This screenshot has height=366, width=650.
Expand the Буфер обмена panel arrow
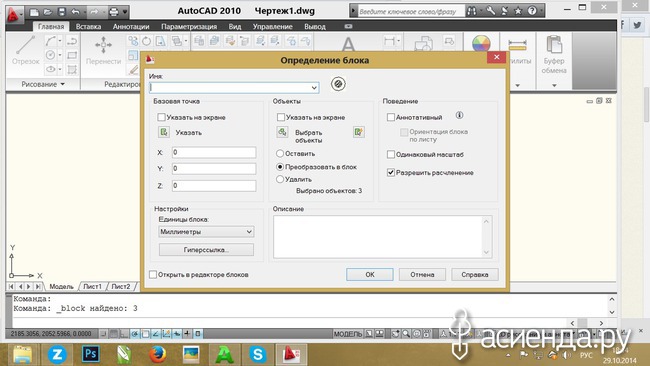(x=554, y=85)
